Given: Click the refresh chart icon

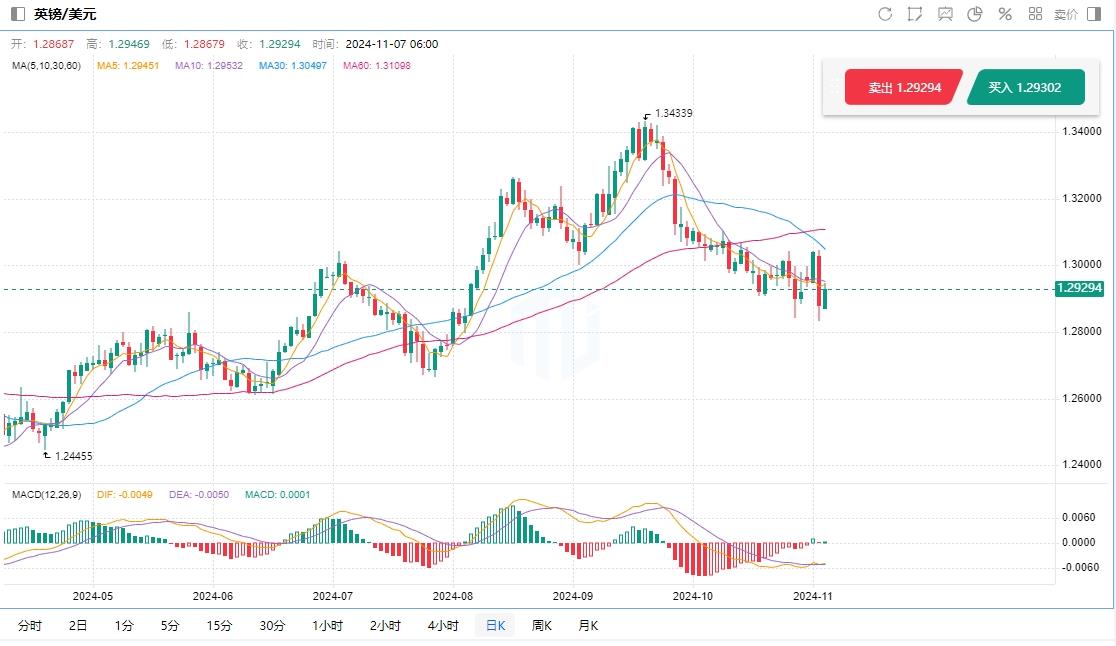Looking at the screenshot, I should coord(885,14).
